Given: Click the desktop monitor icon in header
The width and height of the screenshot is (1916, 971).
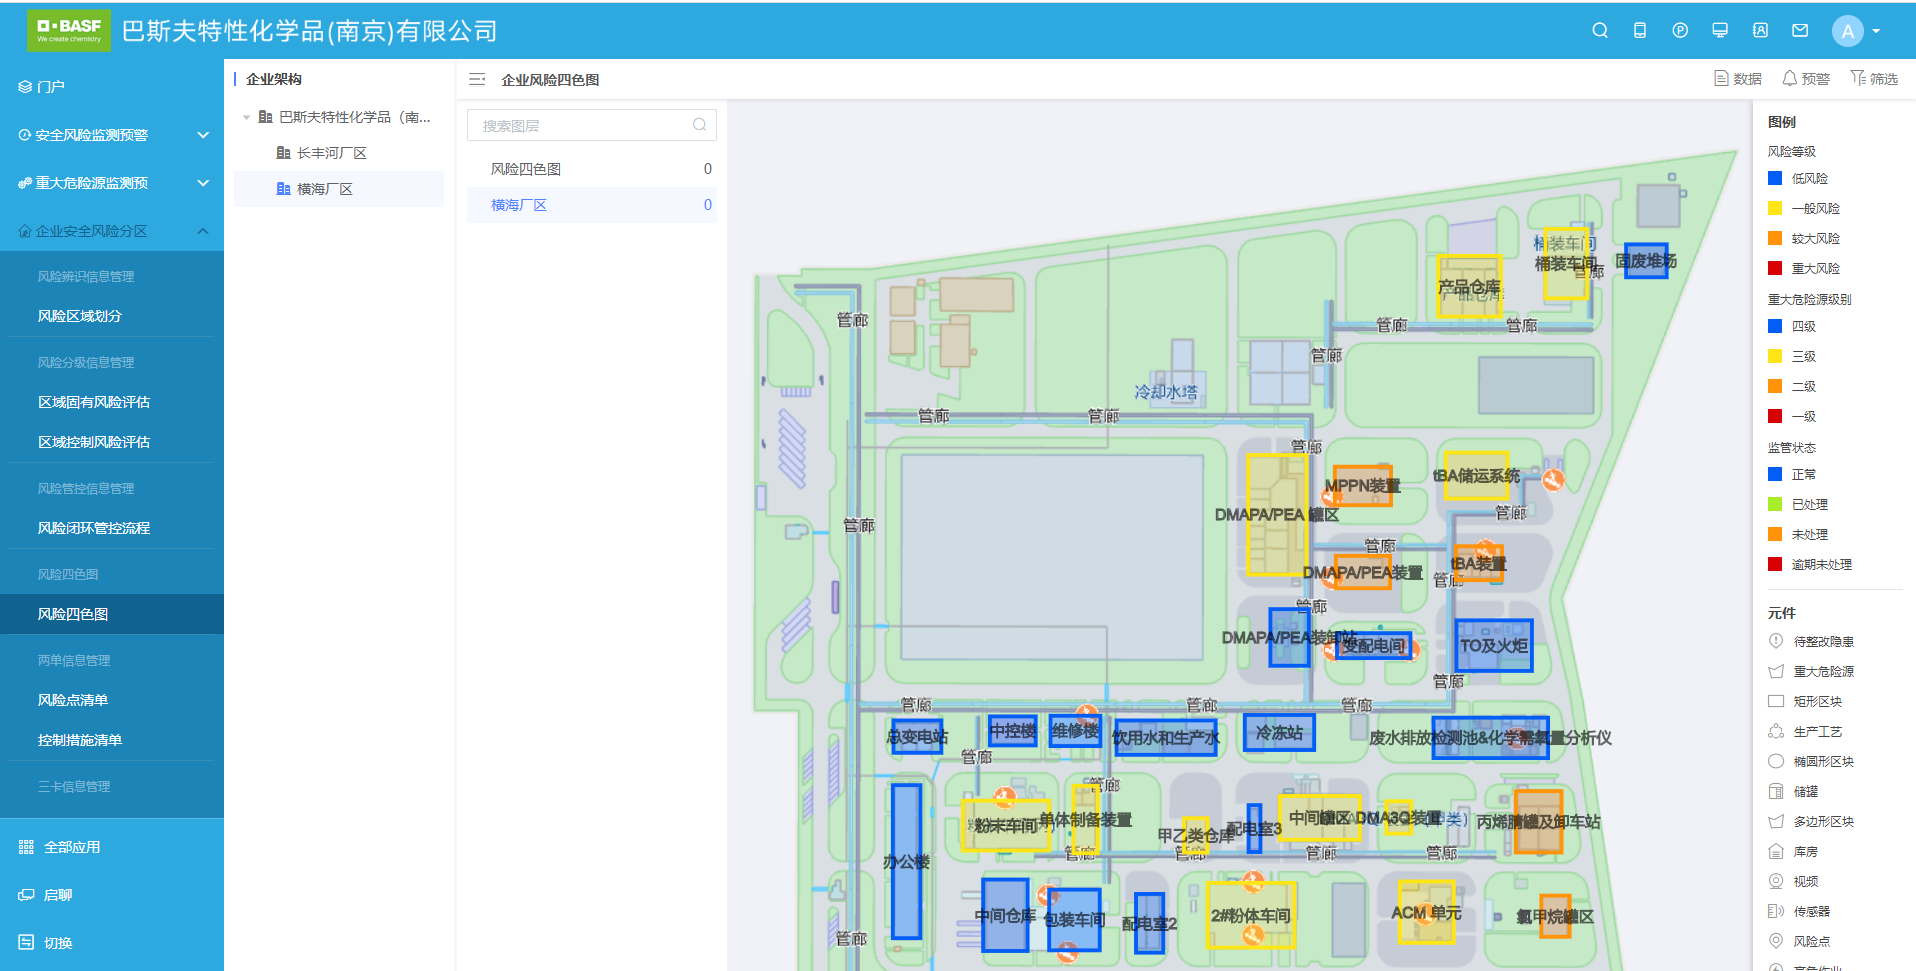Looking at the screenshot, I should (x=1720, y=31).
